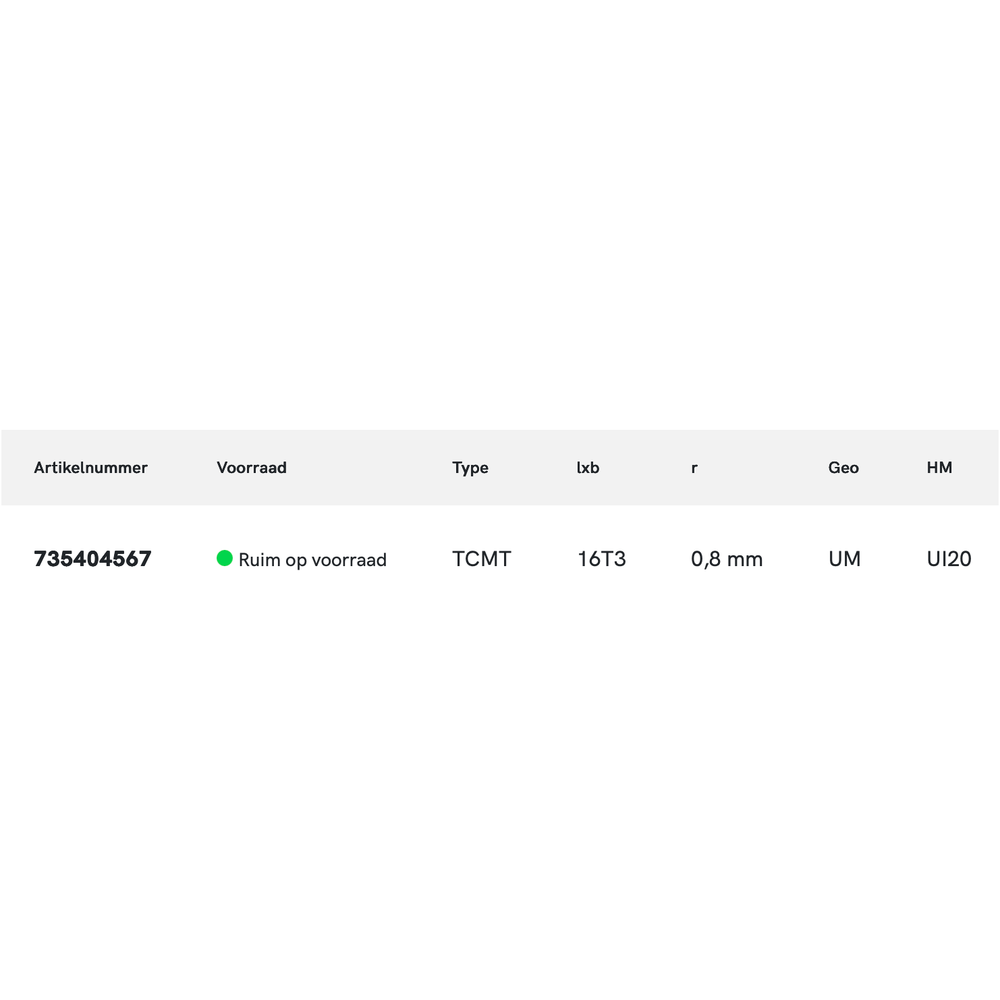This screenshot has height=1000, width=1000.
Task: Click the HM column header
Action: [x=939, y=467]
